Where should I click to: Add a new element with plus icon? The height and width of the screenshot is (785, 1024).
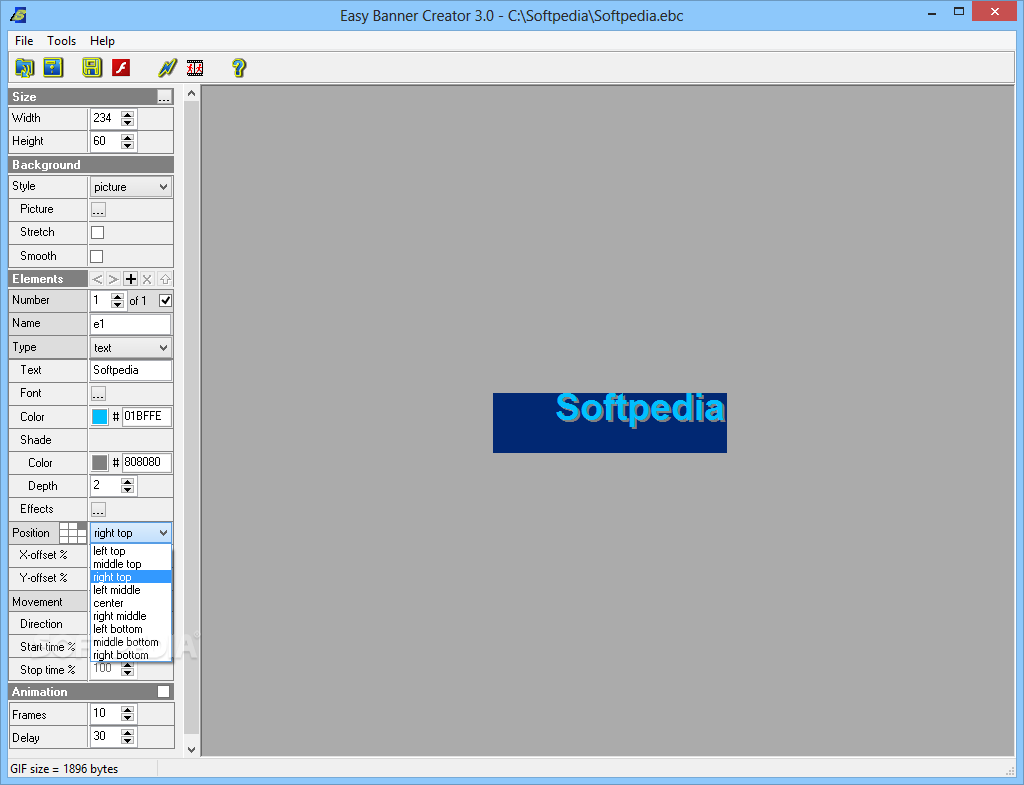(131, 280)
